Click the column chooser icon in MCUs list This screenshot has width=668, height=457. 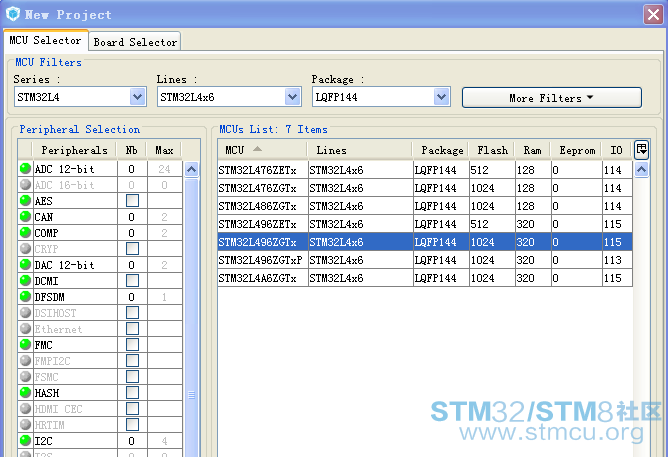tap(642, 149)
